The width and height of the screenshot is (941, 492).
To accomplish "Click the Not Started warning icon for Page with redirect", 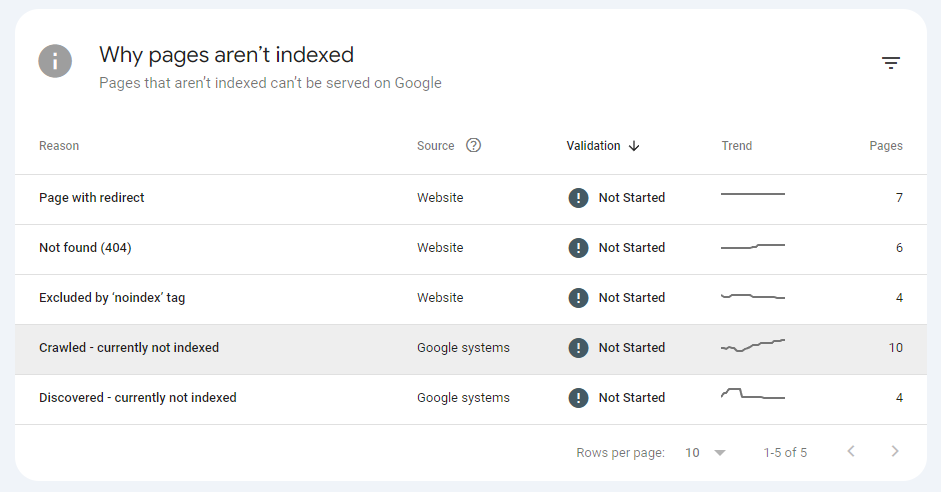I will pos(579,197).
